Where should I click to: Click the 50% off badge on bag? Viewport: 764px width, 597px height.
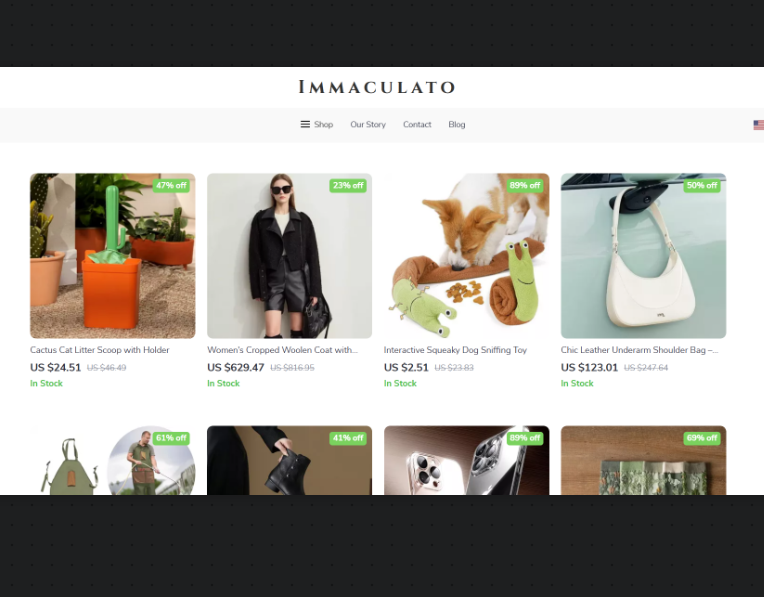[x=702, y=186]
